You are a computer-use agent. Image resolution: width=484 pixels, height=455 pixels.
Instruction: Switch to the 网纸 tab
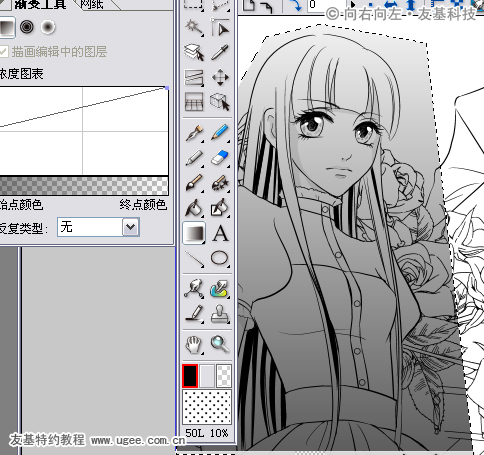click(92, 4)
